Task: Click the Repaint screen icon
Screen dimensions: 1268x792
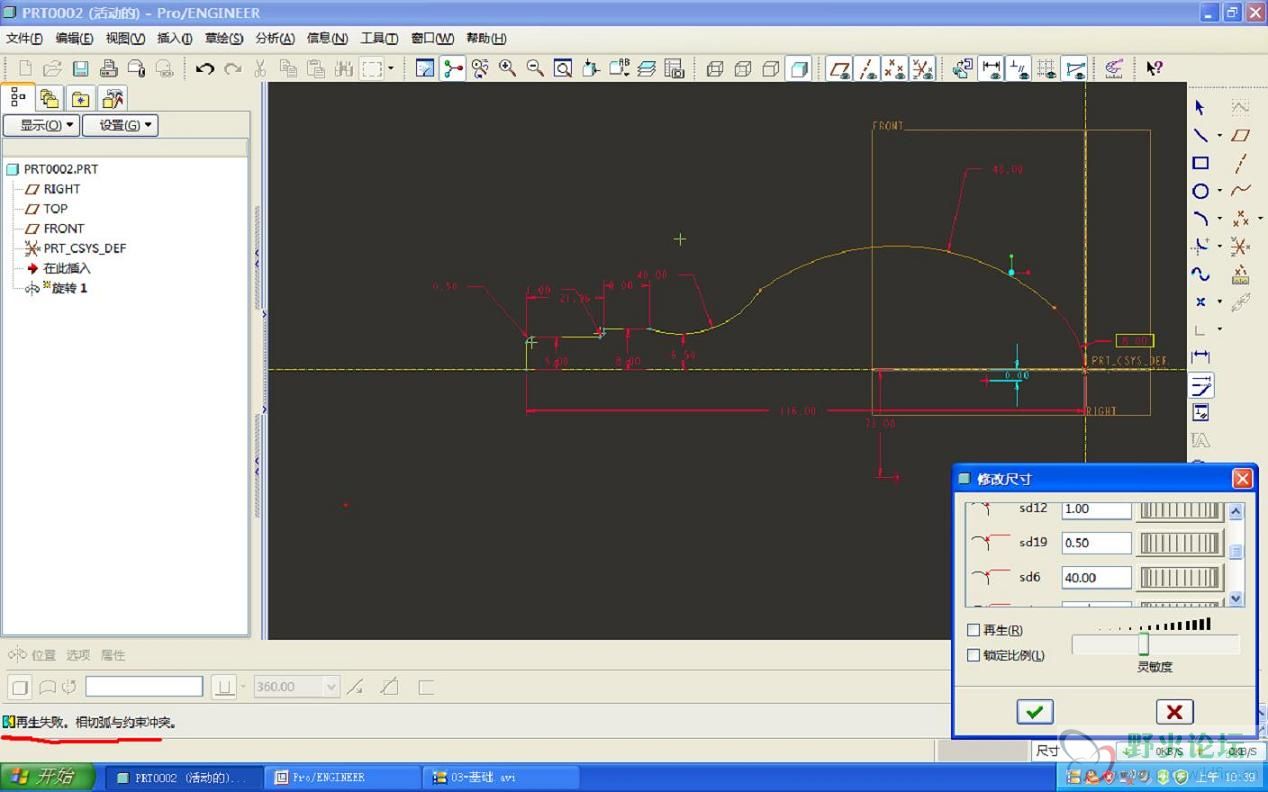Action: (x=425, y=68)
